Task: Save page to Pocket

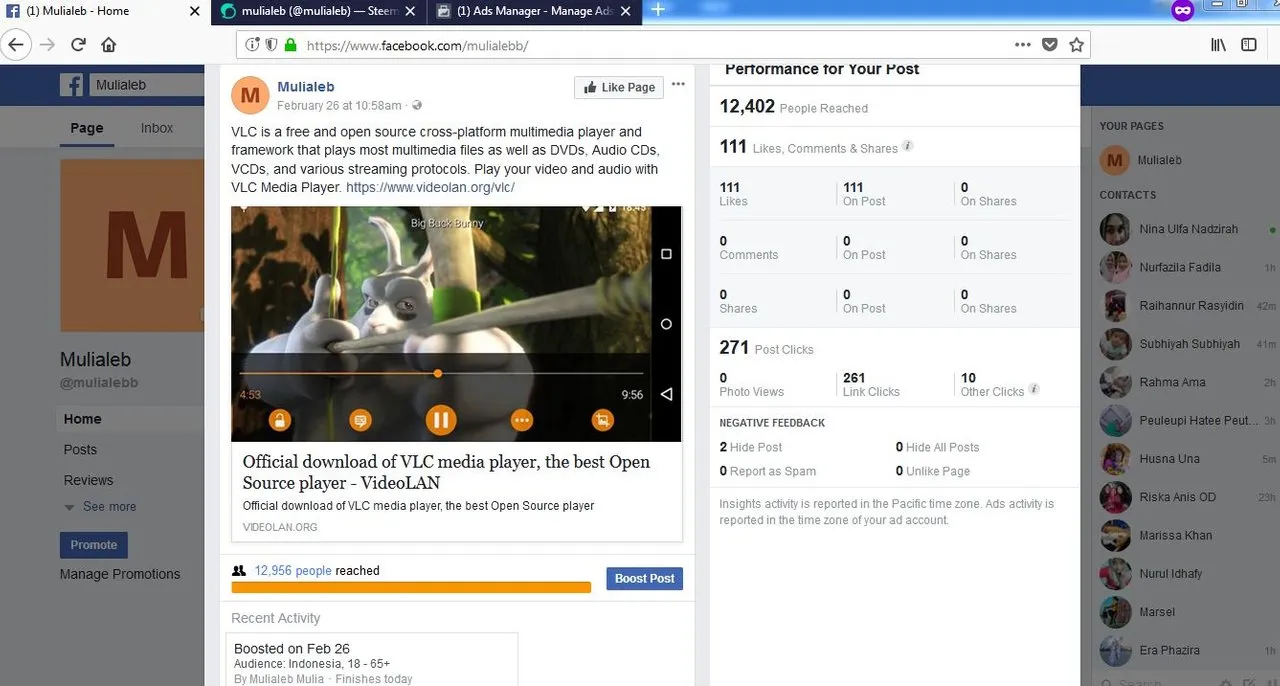Action: pyautogui.click(x=1049, y=45)
